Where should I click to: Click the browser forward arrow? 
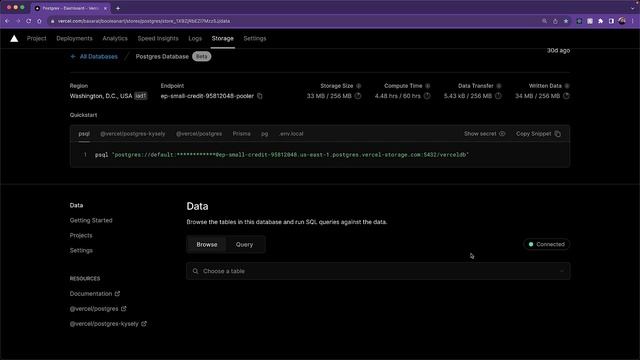[18, 21]
